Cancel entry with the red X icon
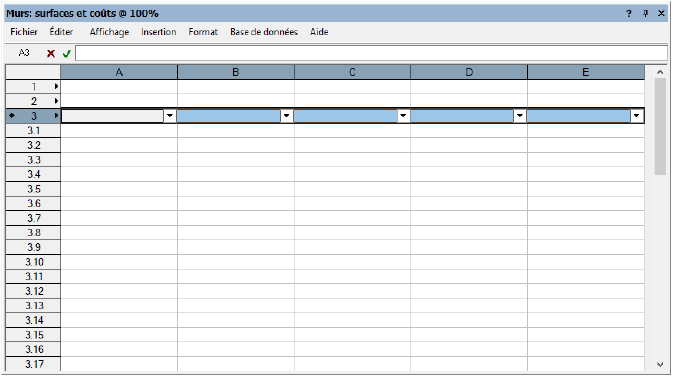Viewport: 673px width, 376px height. click(x=51, y=54)
